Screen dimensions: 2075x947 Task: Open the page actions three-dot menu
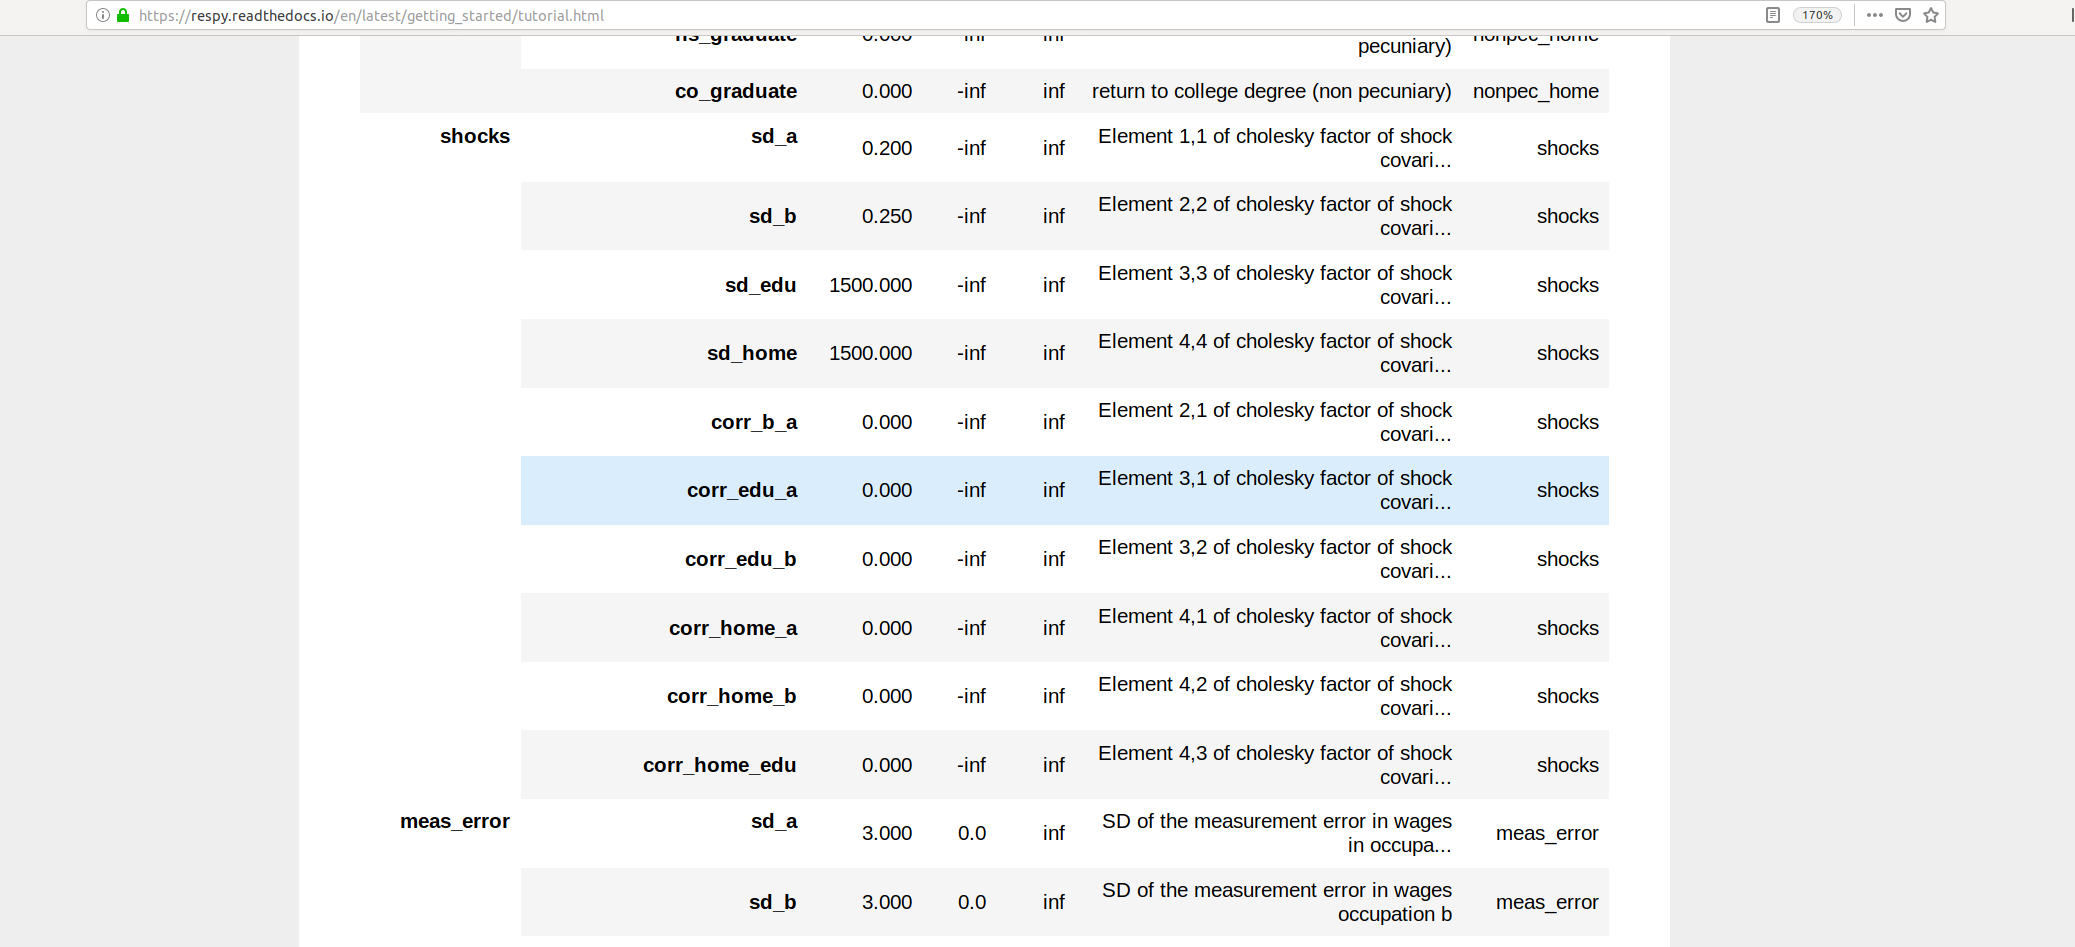click(x=1875, y=15)
